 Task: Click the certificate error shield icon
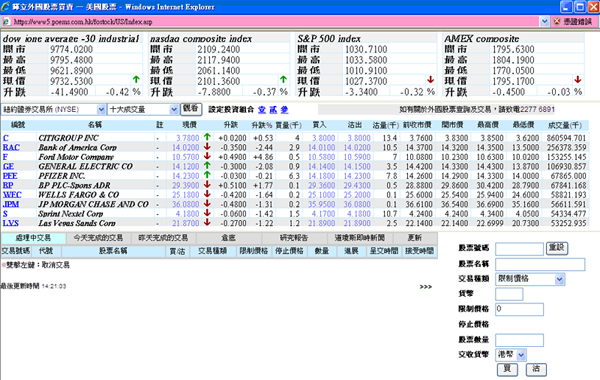556,22
